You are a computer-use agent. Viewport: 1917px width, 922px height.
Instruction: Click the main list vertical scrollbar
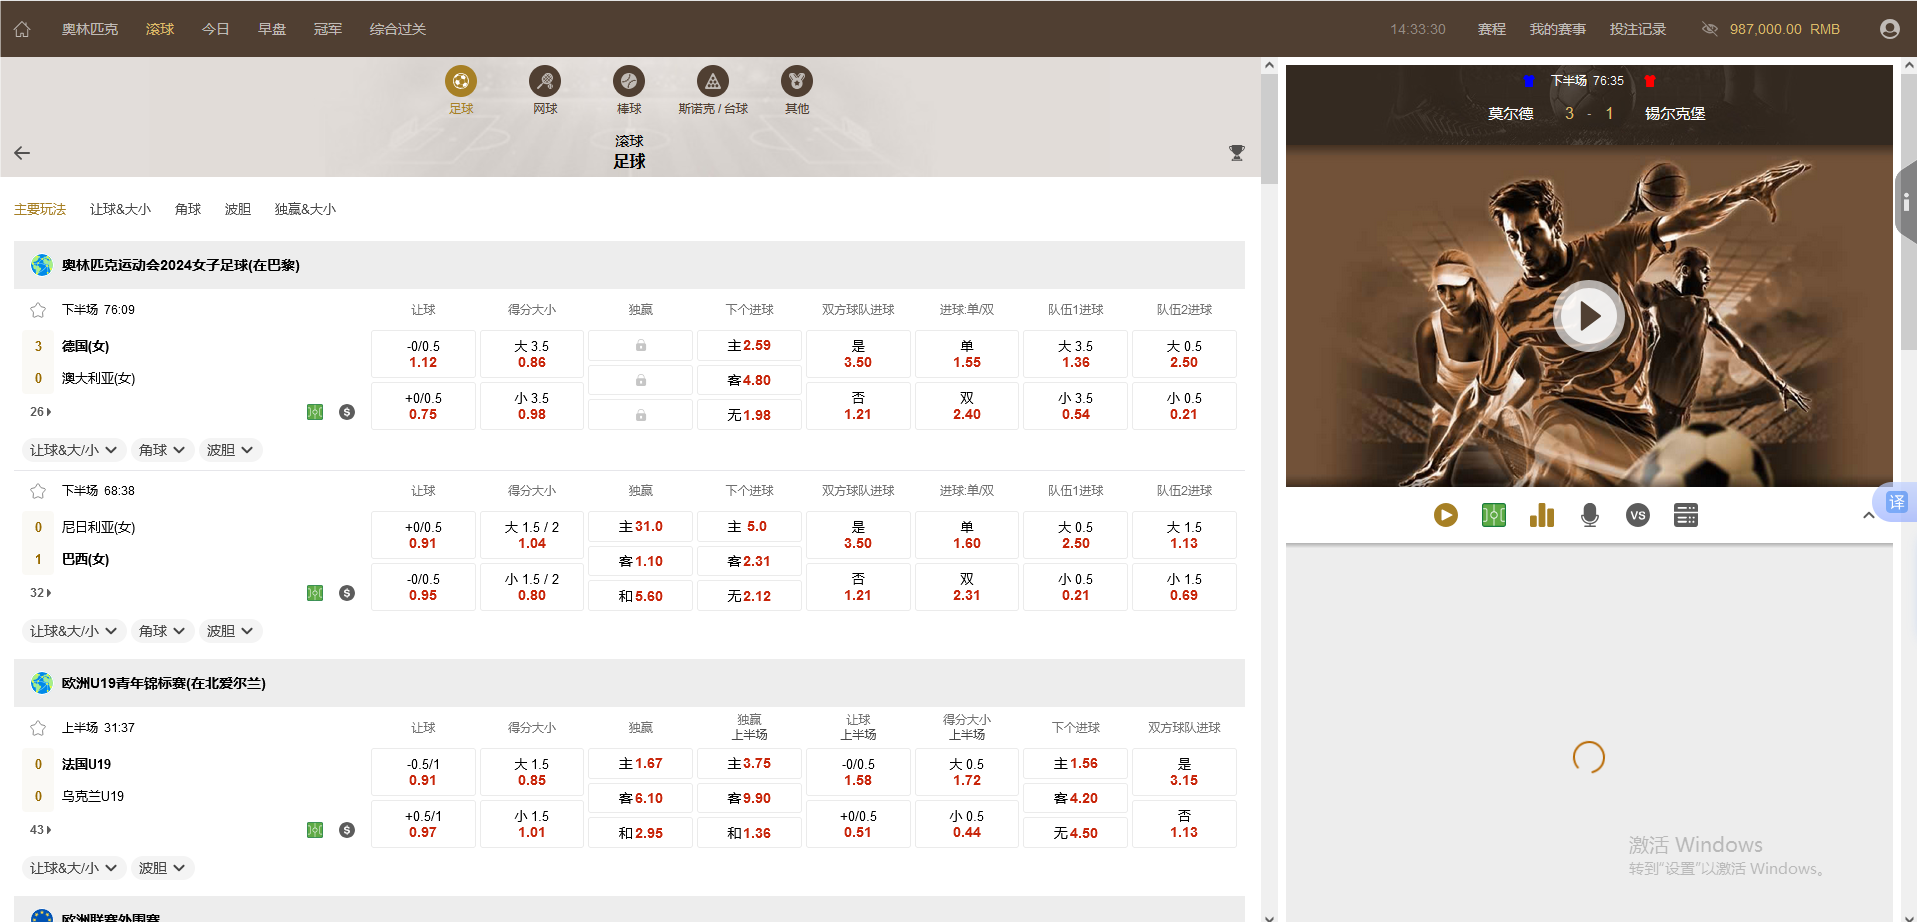click(x=1269, y=130)
